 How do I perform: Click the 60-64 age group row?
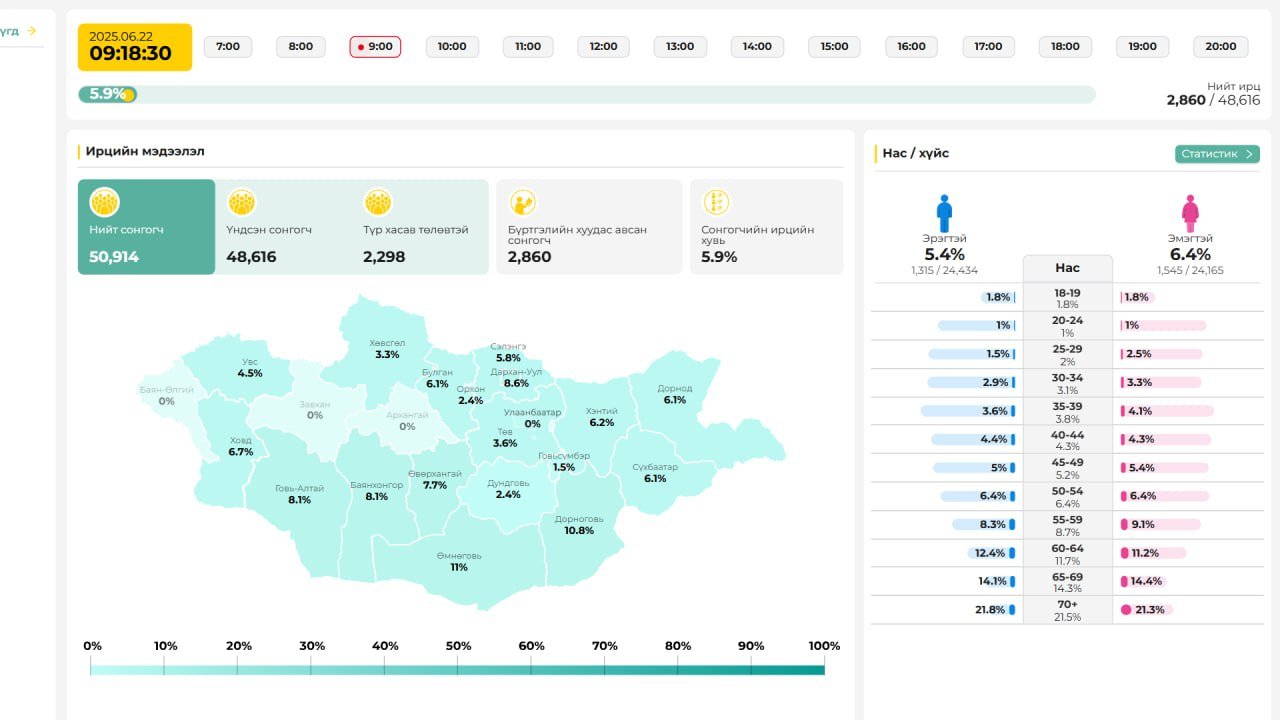1067,553
